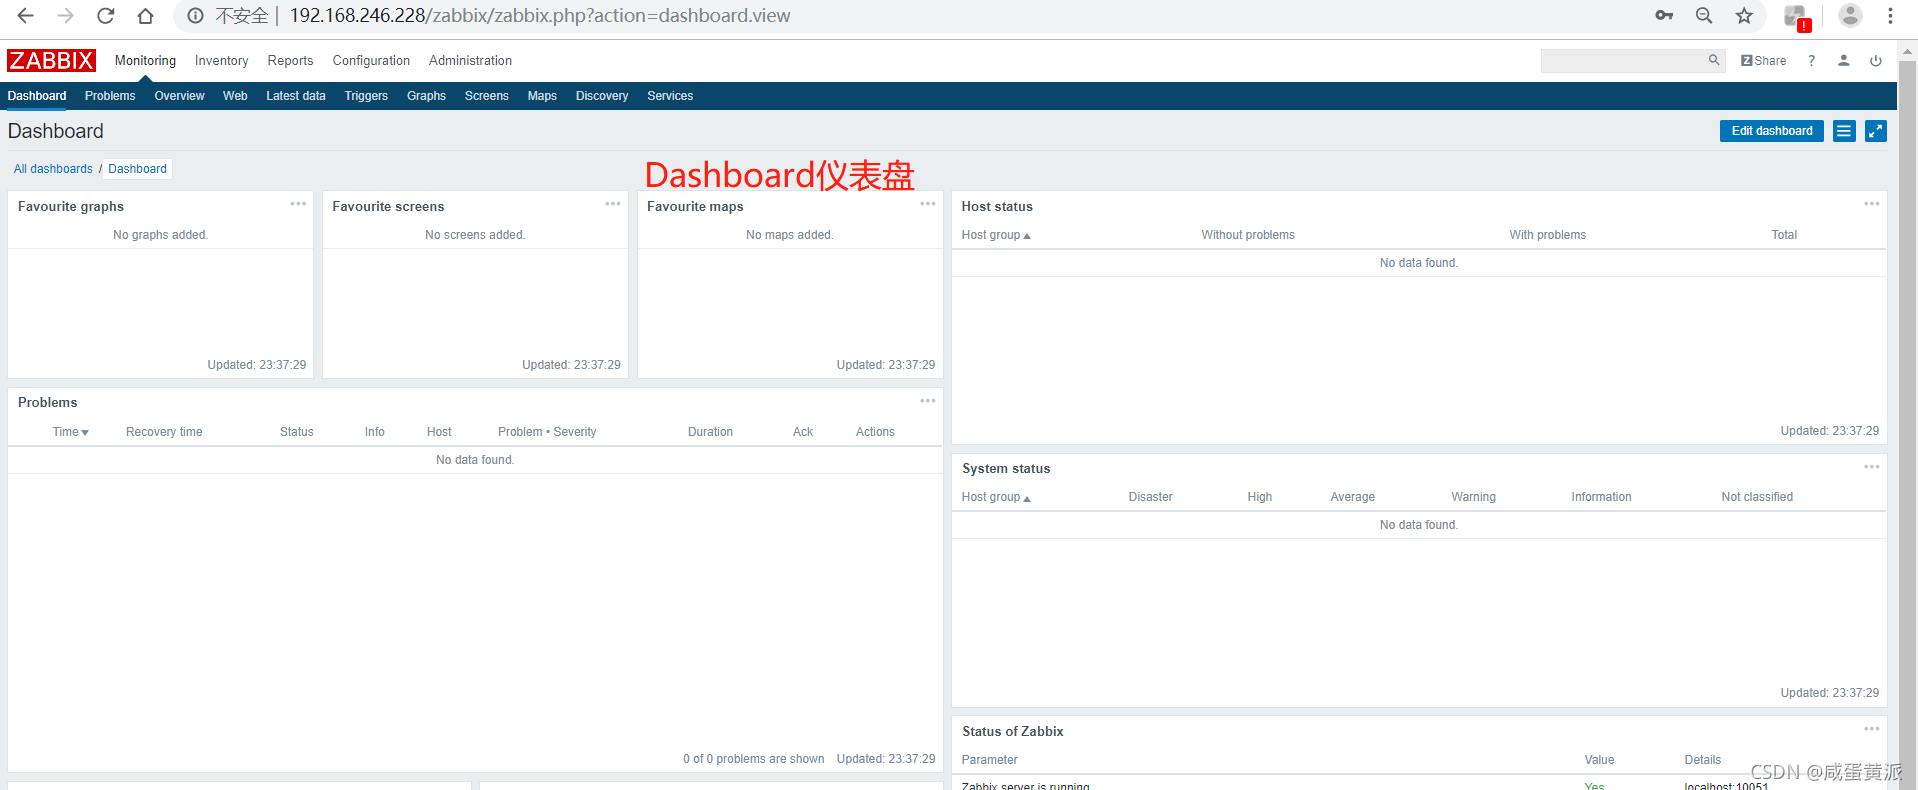Viewport: 1918px width, 790px height.
Task: Open Services submenu
Action: click(670, 96)
